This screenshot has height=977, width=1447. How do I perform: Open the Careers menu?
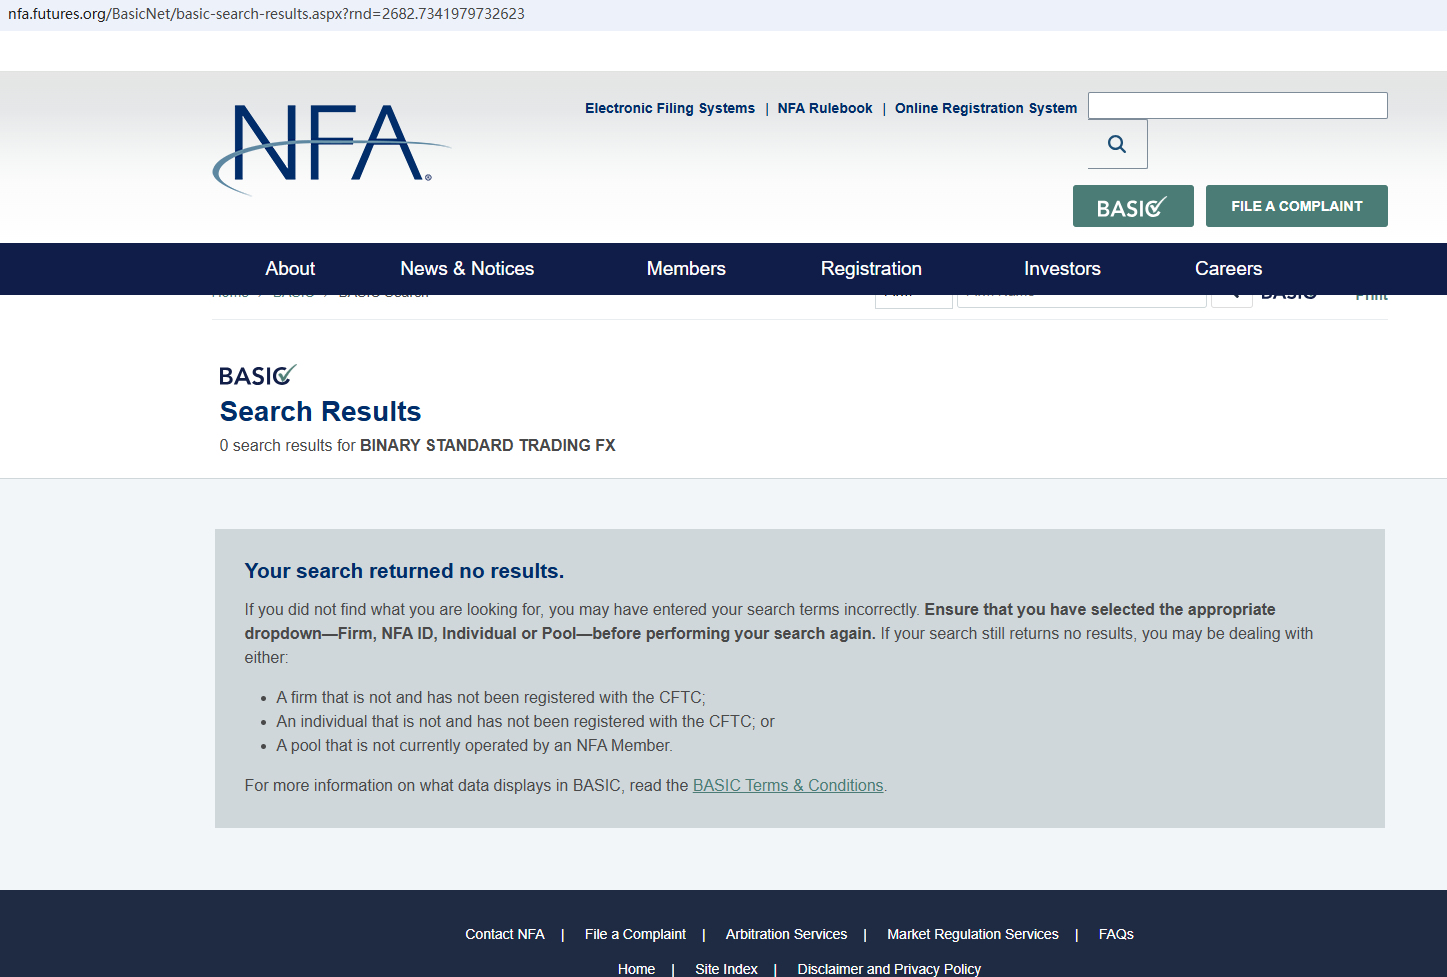(x=1228, y=268)
